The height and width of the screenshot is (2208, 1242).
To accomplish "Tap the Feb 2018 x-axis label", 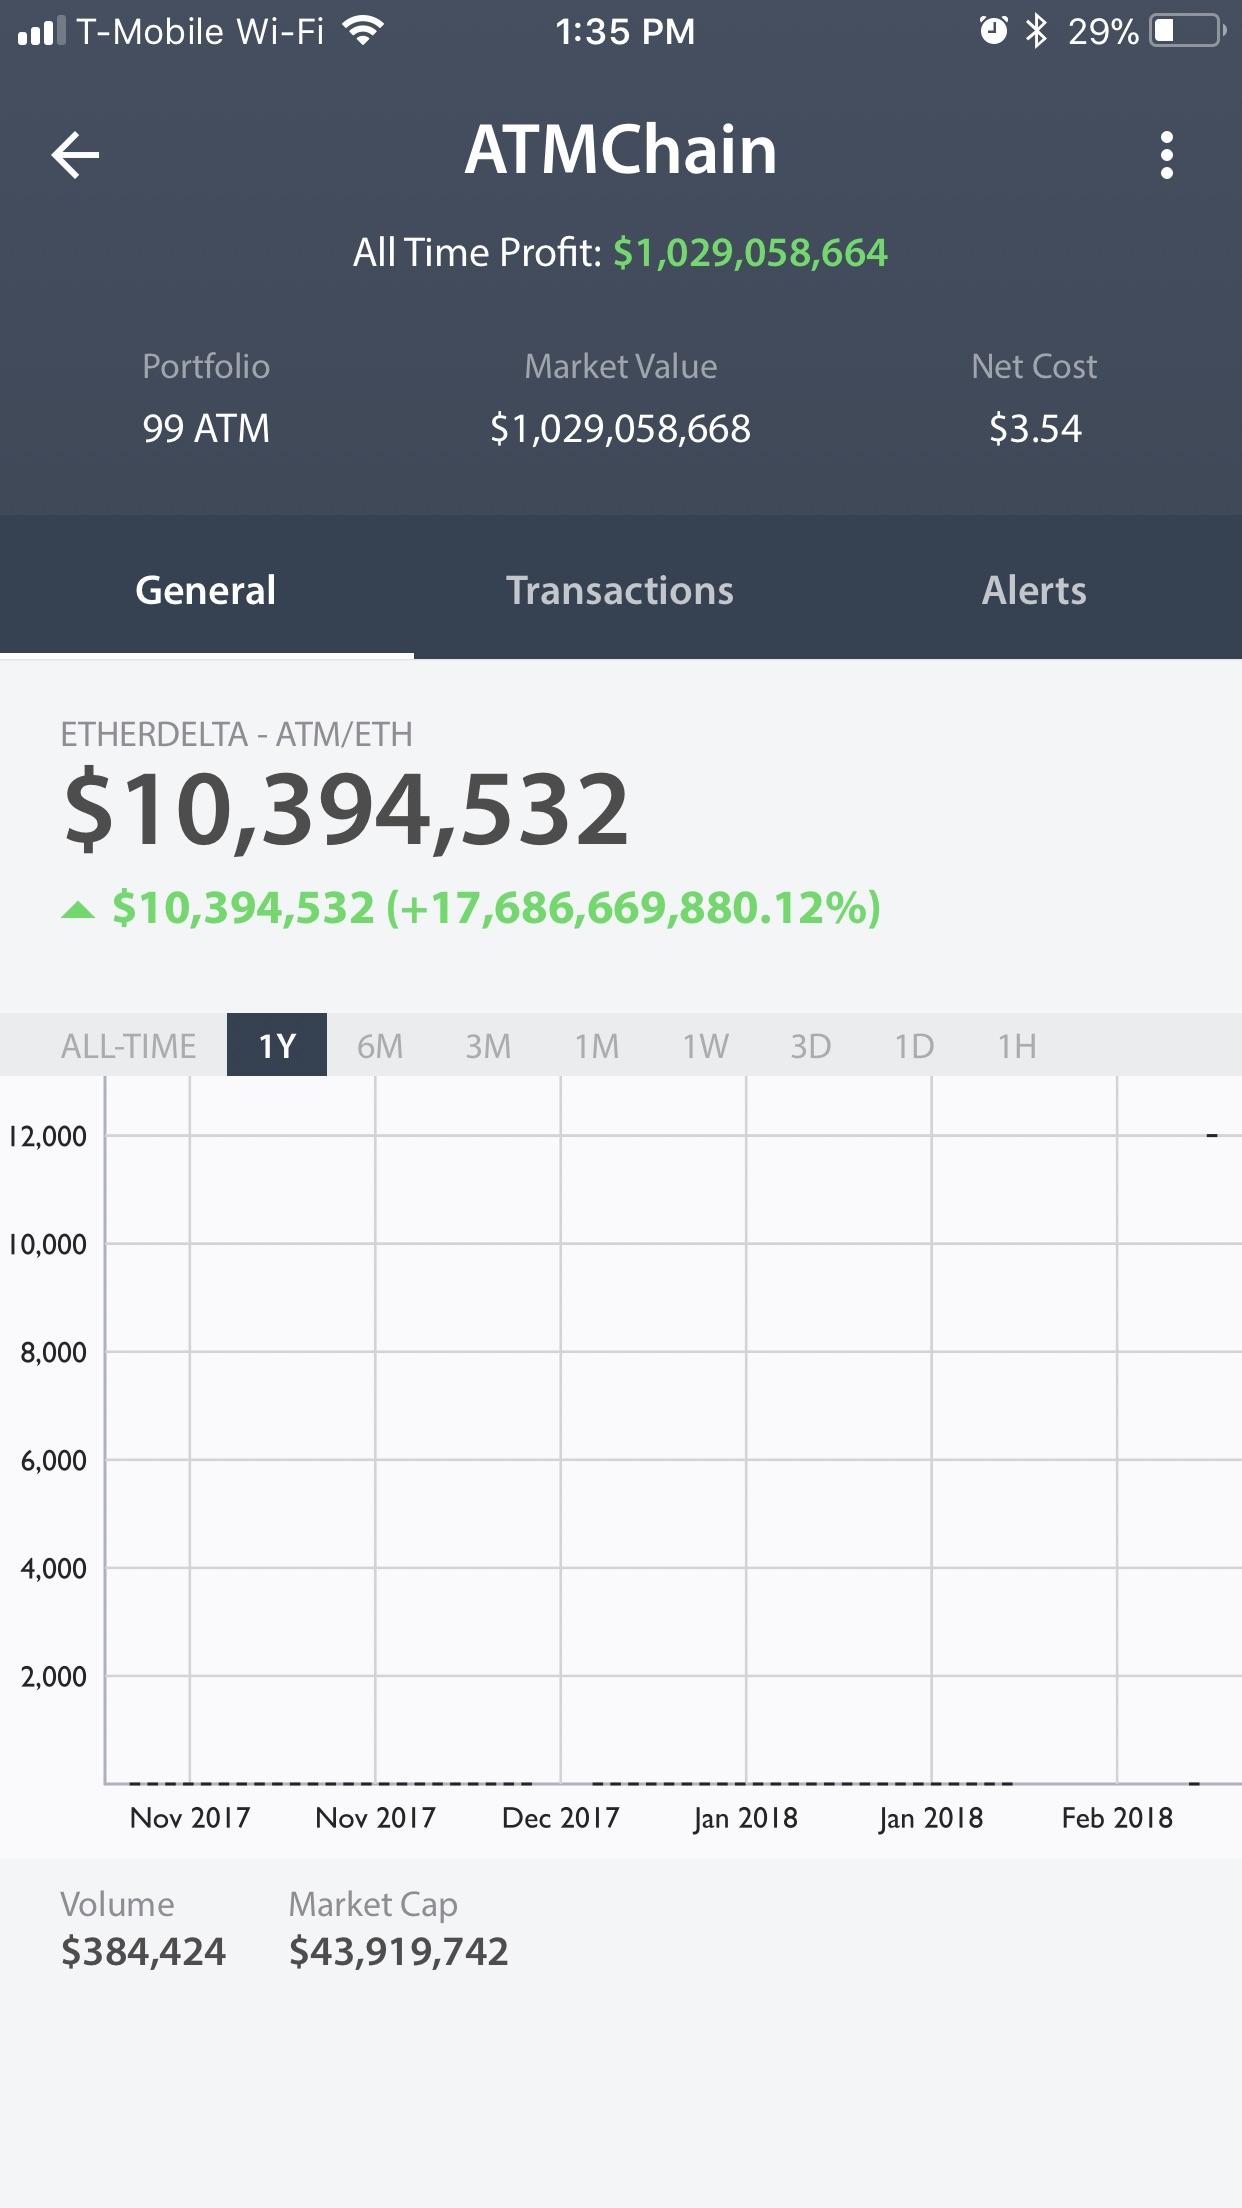I will [x=1117, y=1817].
